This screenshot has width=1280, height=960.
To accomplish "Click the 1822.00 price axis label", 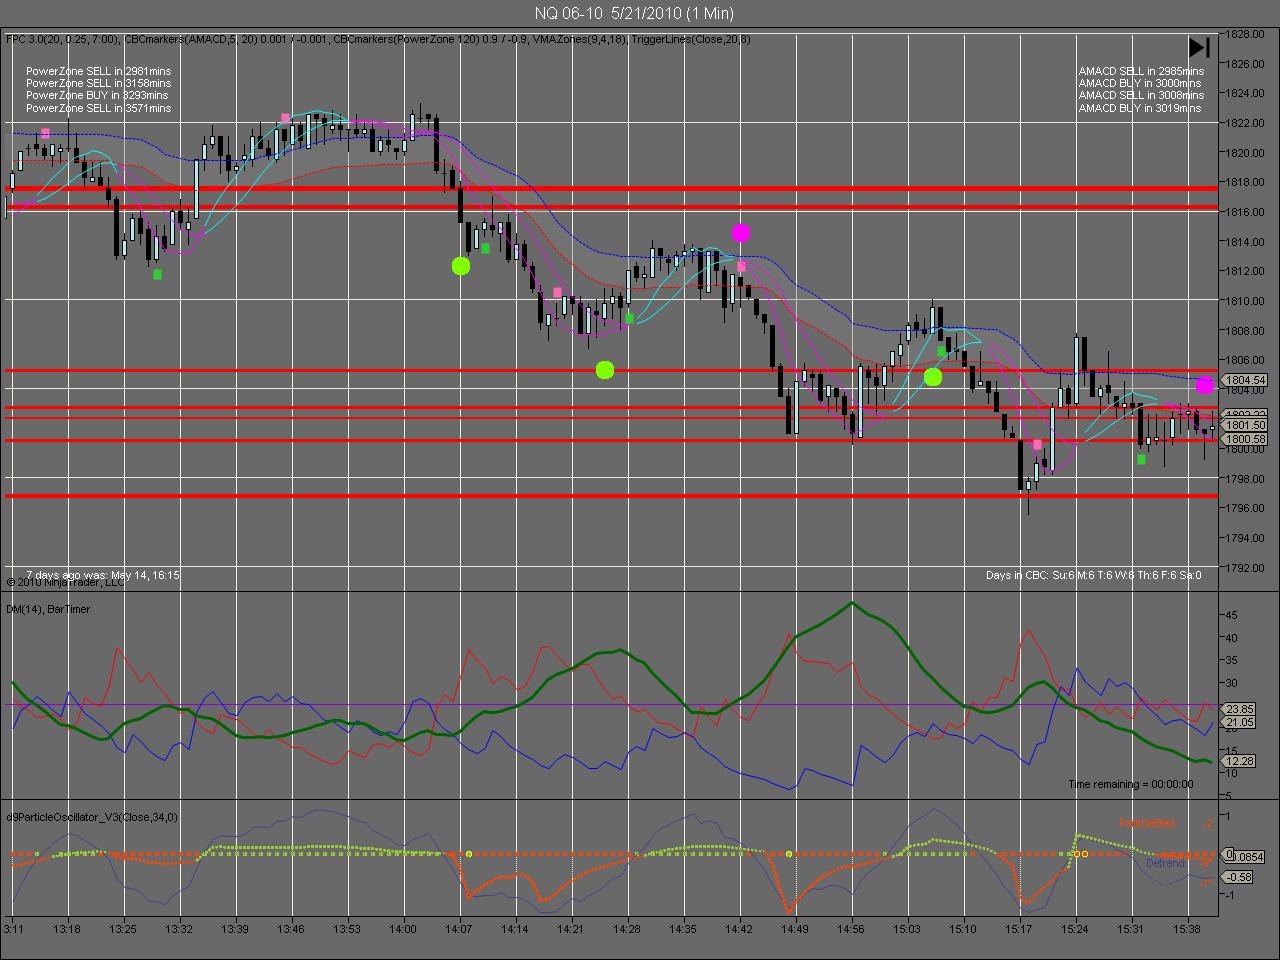I will 1247,123.
